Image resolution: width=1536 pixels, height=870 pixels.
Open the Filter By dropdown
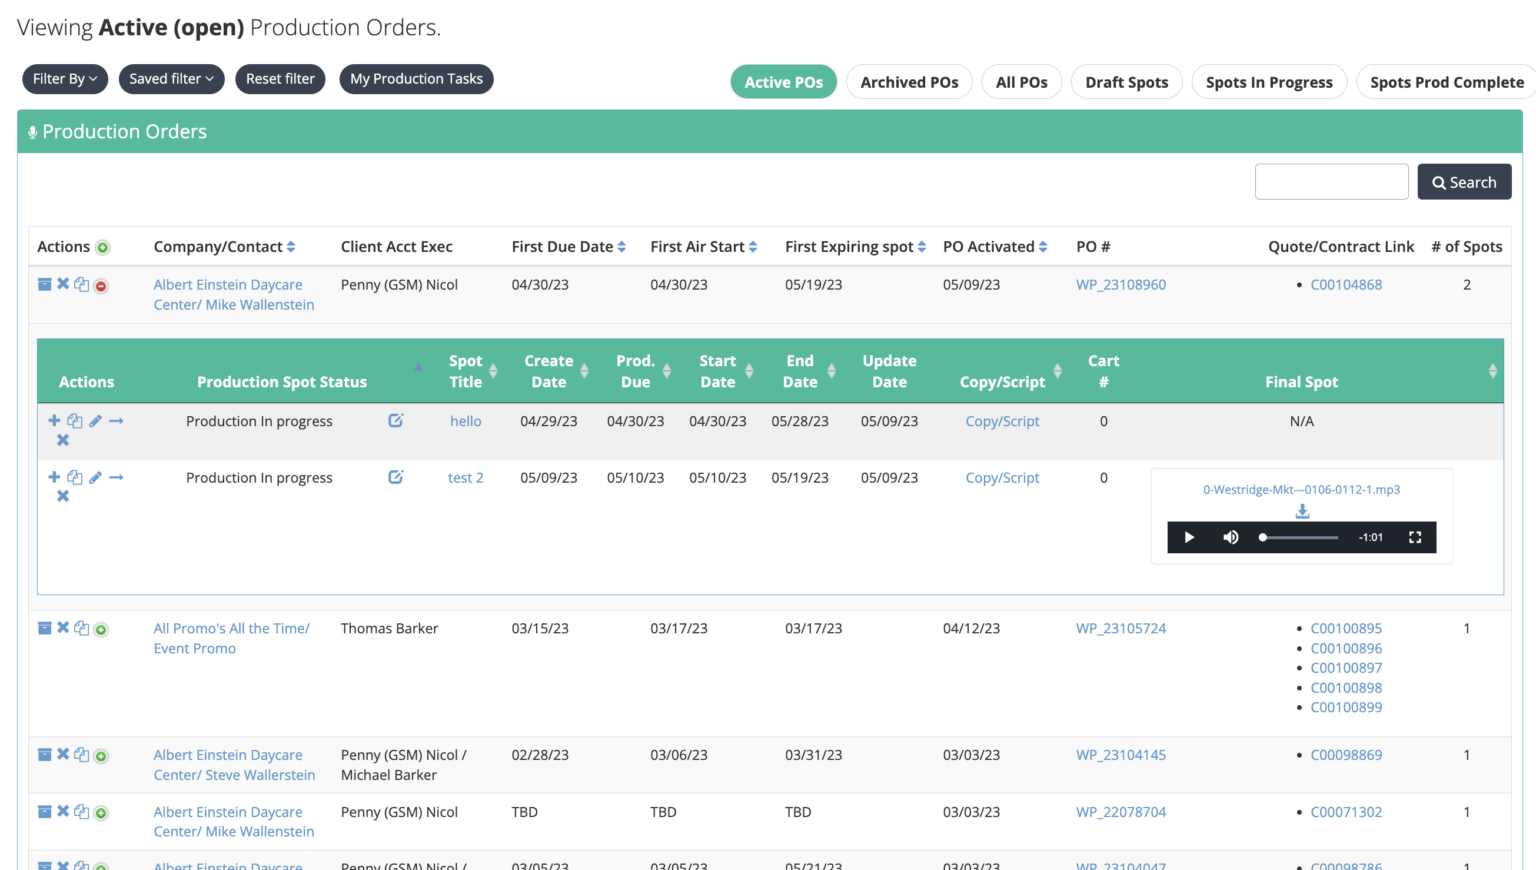pos(65,79)
